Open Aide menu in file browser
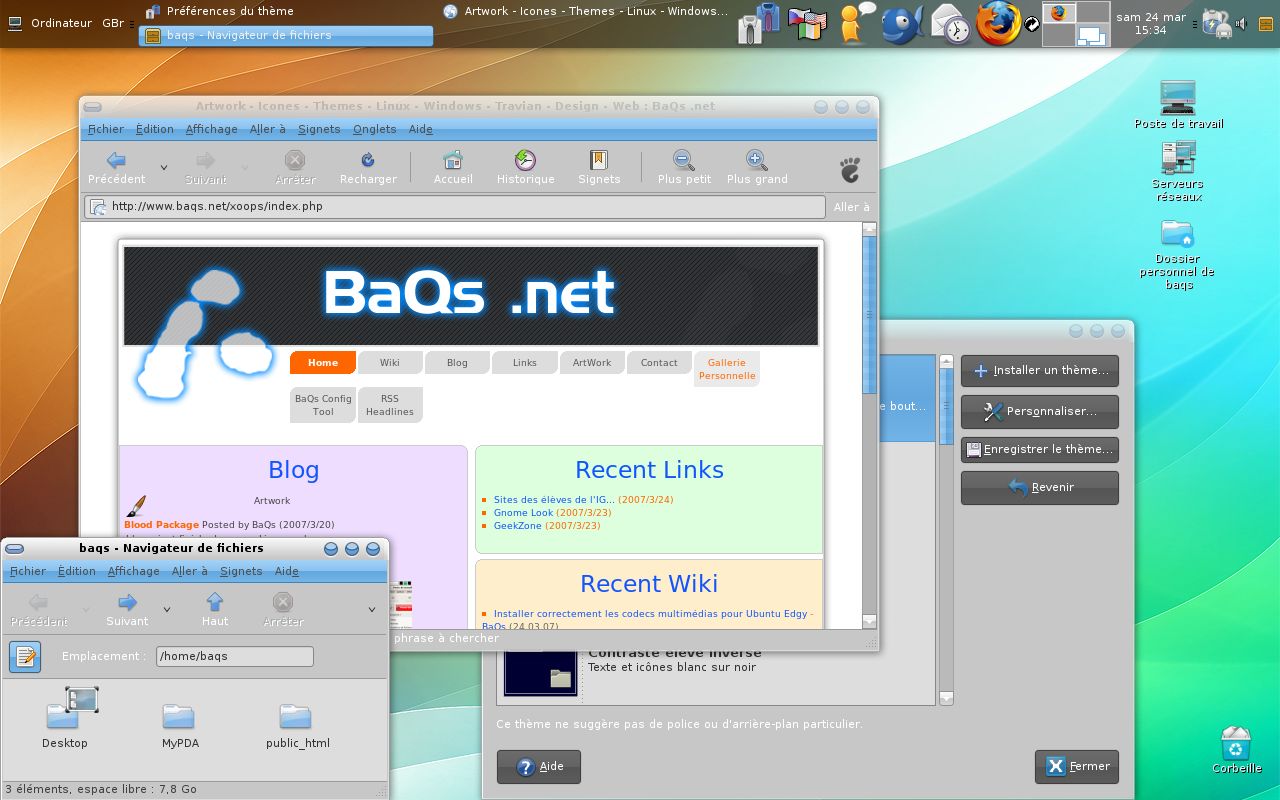Viewport: 1280px width, 800px height. point(287,571)
